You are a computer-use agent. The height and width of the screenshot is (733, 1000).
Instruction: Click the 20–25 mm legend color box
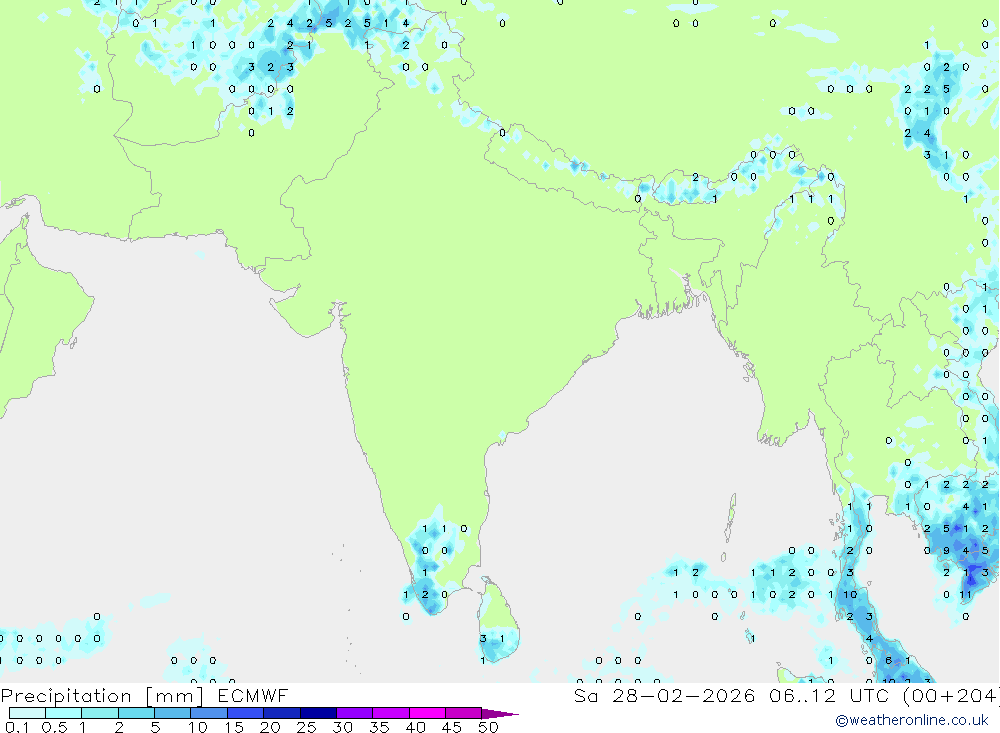282,713
